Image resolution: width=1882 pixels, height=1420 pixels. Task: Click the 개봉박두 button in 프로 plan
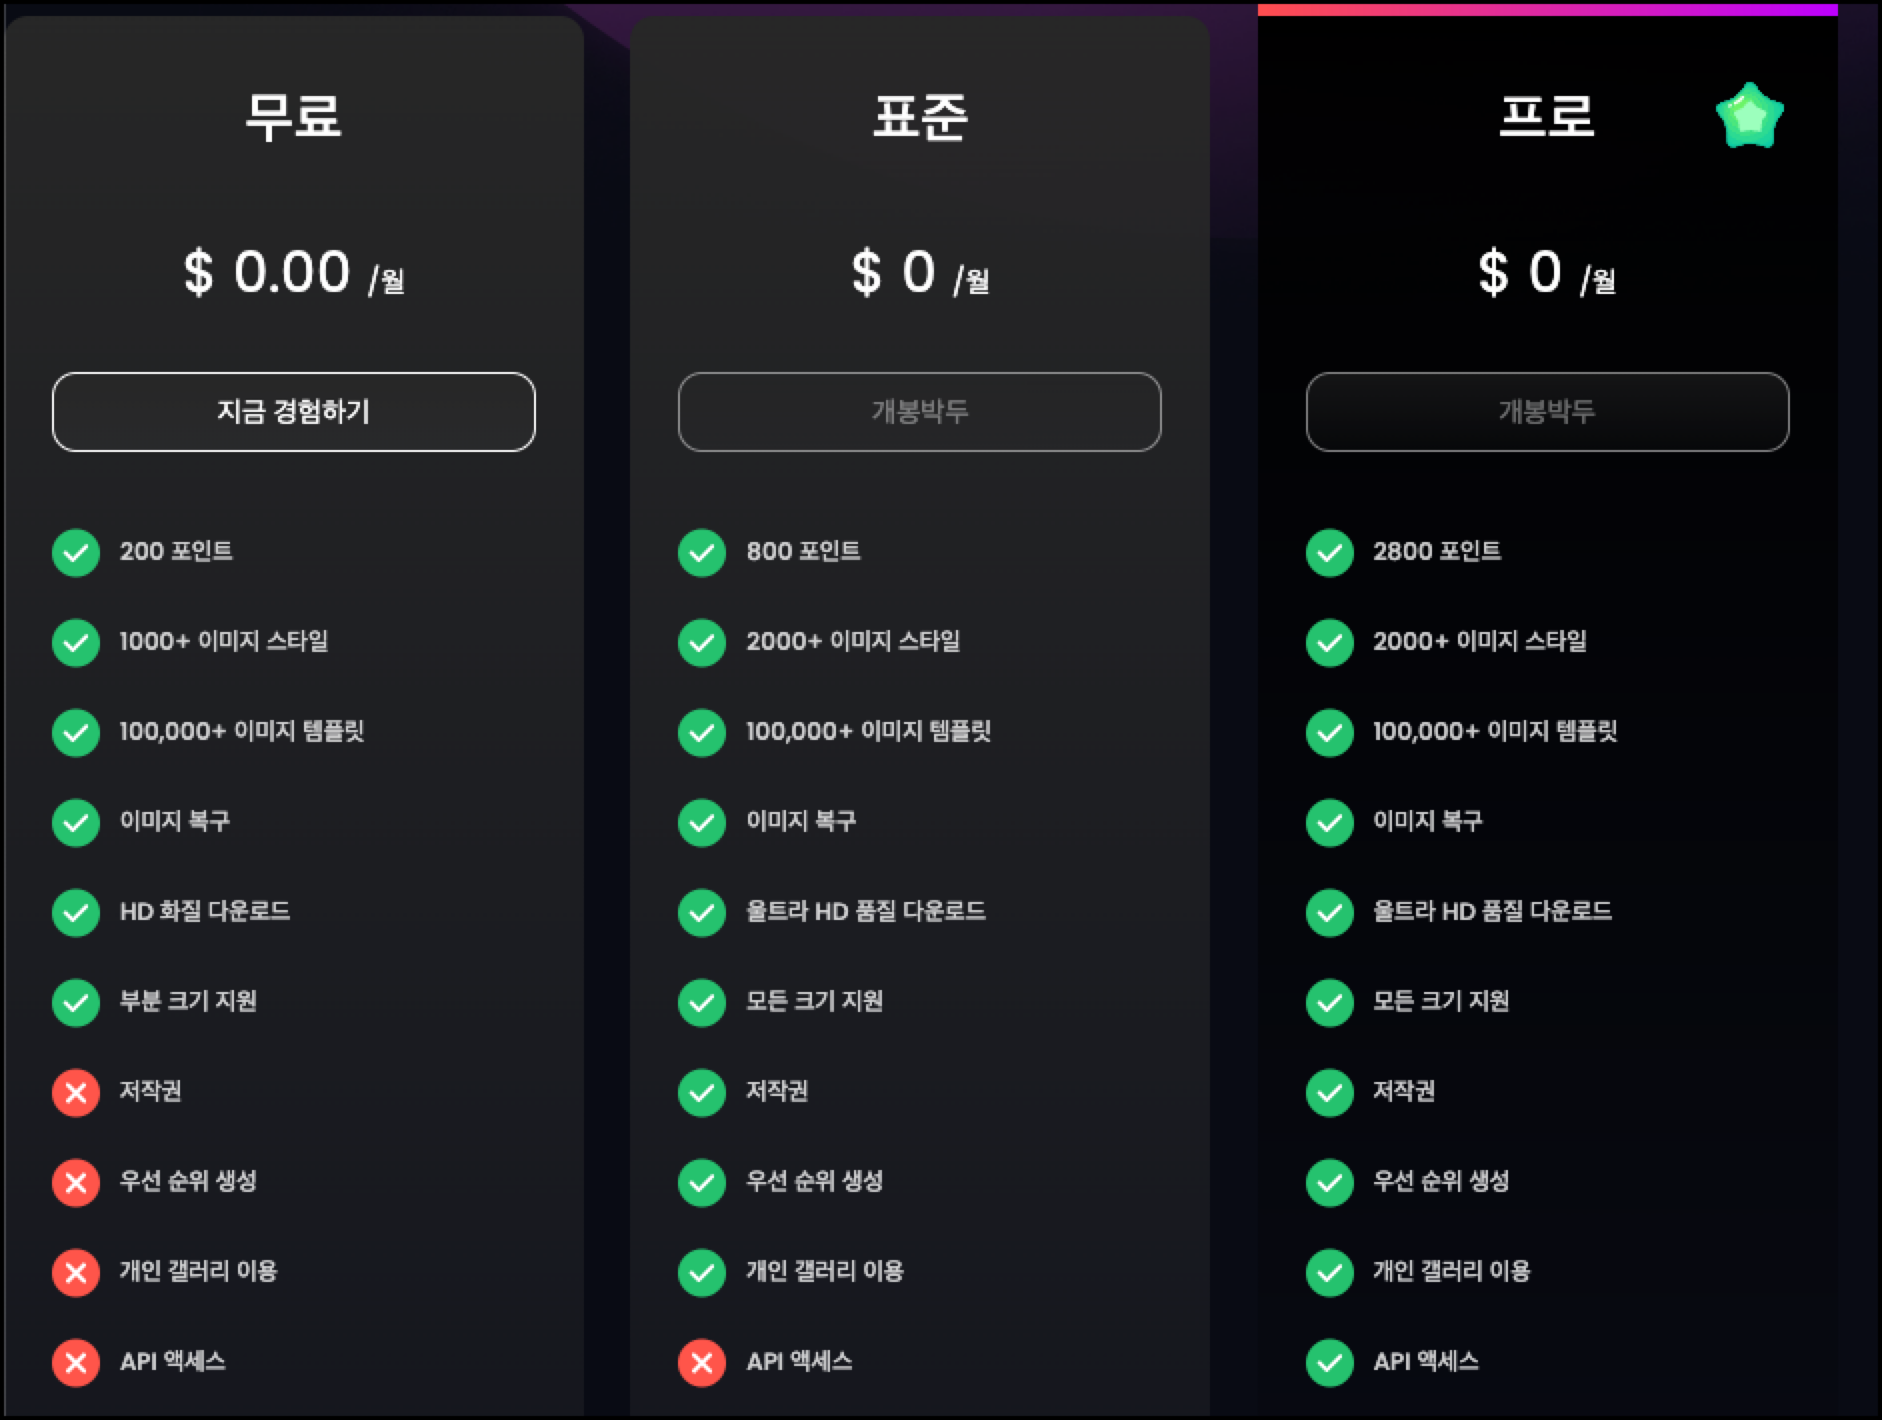point(1546,411)
